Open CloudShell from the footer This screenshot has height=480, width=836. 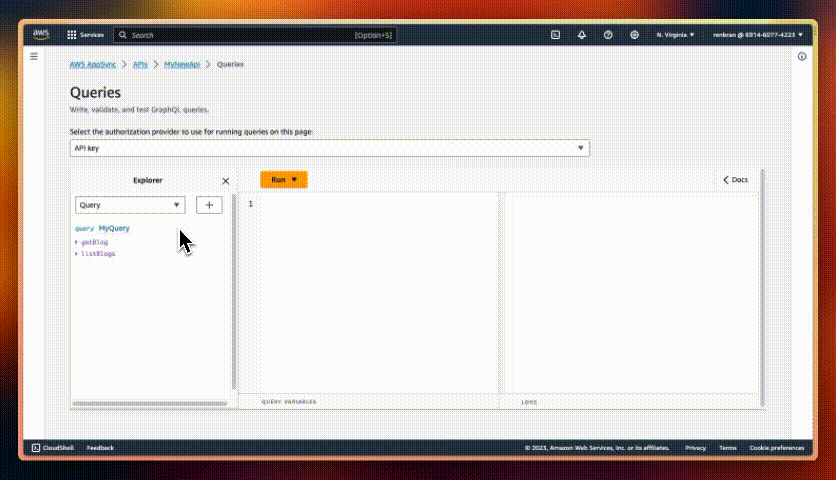[52, 448]
